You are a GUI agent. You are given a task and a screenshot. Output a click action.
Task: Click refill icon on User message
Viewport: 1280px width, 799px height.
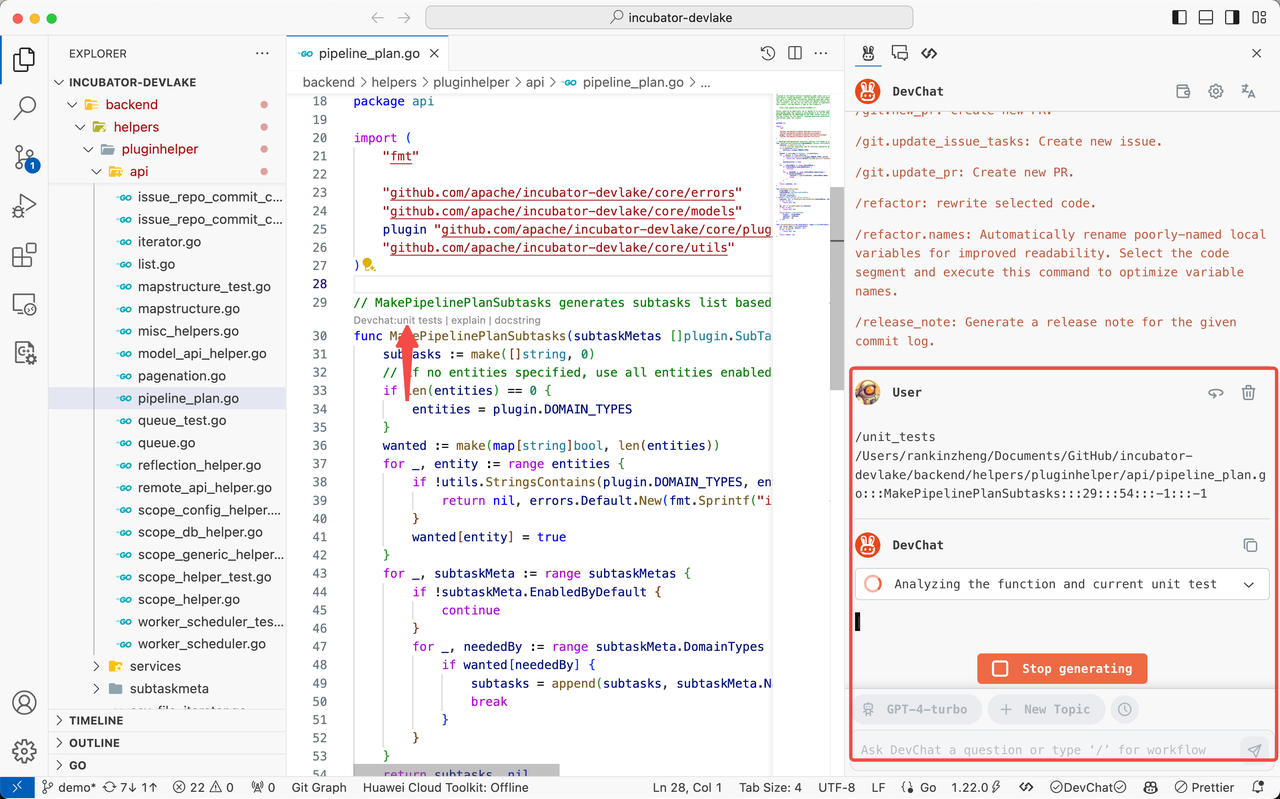click(1216, 393)
